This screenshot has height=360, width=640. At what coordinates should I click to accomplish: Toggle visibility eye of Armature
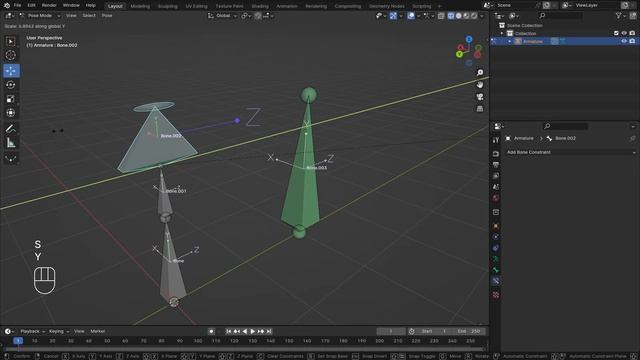tap(624, 41)
